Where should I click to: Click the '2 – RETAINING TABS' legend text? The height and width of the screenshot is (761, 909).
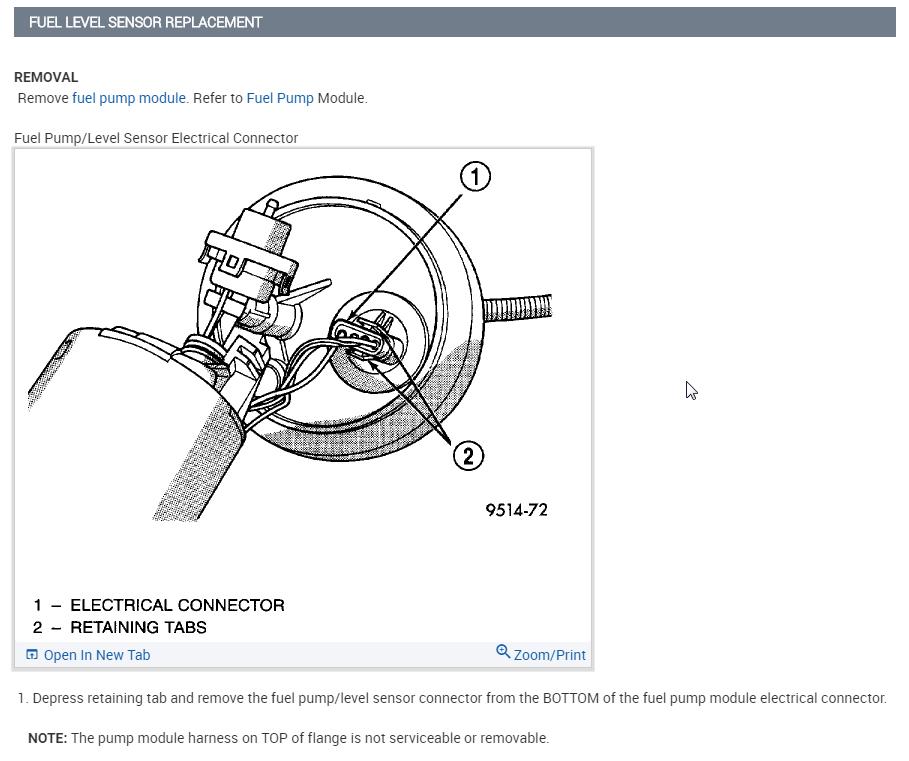click(x=119, y=627)
